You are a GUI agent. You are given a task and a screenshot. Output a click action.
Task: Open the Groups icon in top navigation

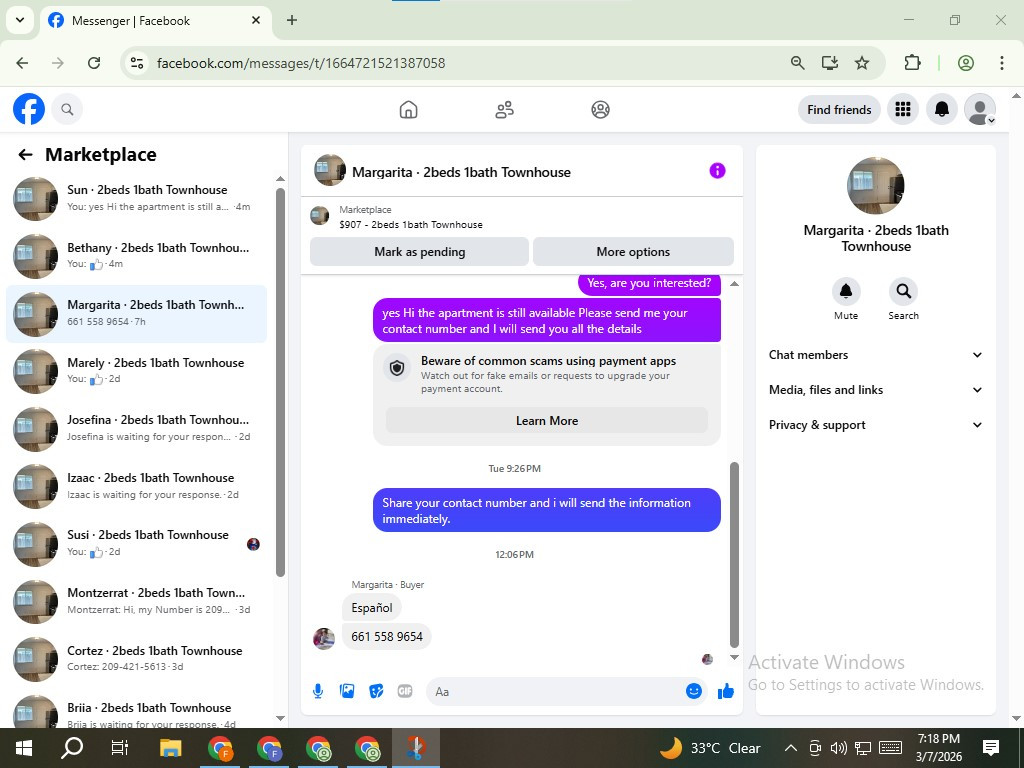tap(600, 110)
